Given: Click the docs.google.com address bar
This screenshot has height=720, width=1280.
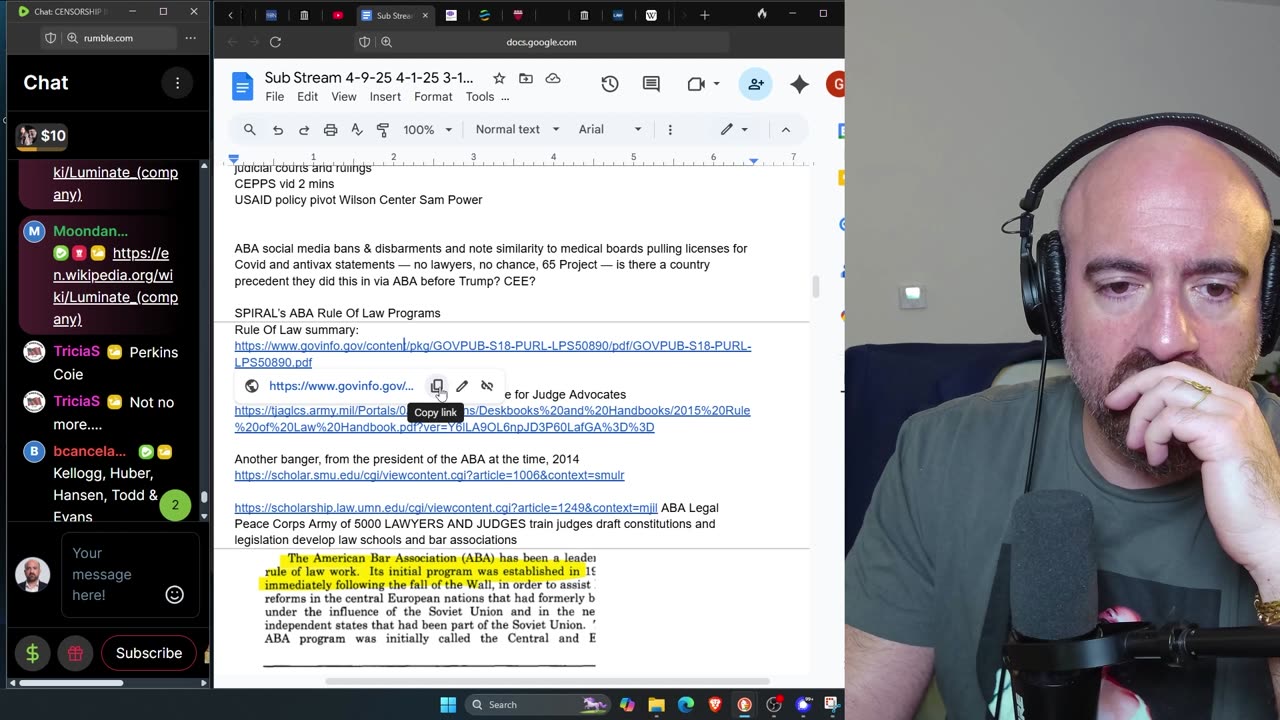Looking at the screenshot, I should [541, 42].
